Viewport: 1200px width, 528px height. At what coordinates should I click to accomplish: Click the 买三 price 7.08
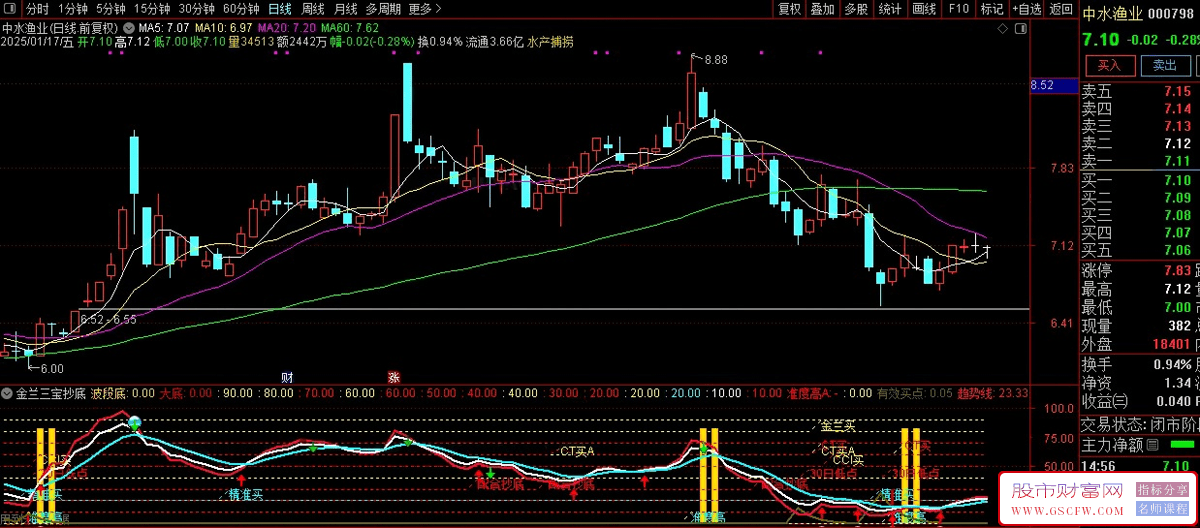pos(1177,215)
